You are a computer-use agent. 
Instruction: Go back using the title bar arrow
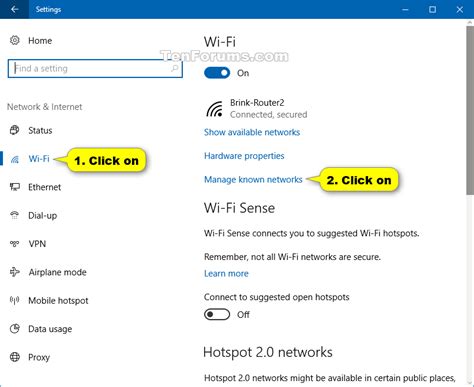[x=14, y=9]
